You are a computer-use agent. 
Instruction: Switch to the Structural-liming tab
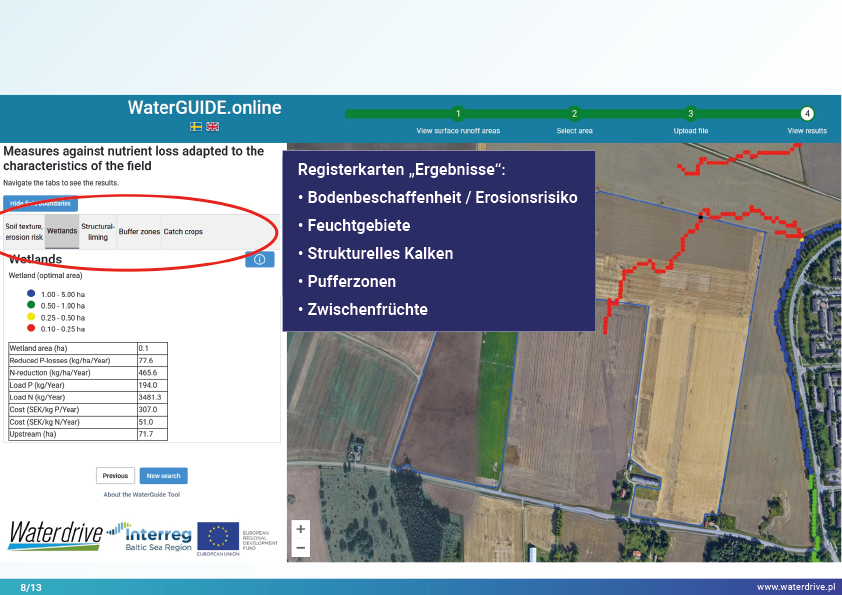(98, 232)
